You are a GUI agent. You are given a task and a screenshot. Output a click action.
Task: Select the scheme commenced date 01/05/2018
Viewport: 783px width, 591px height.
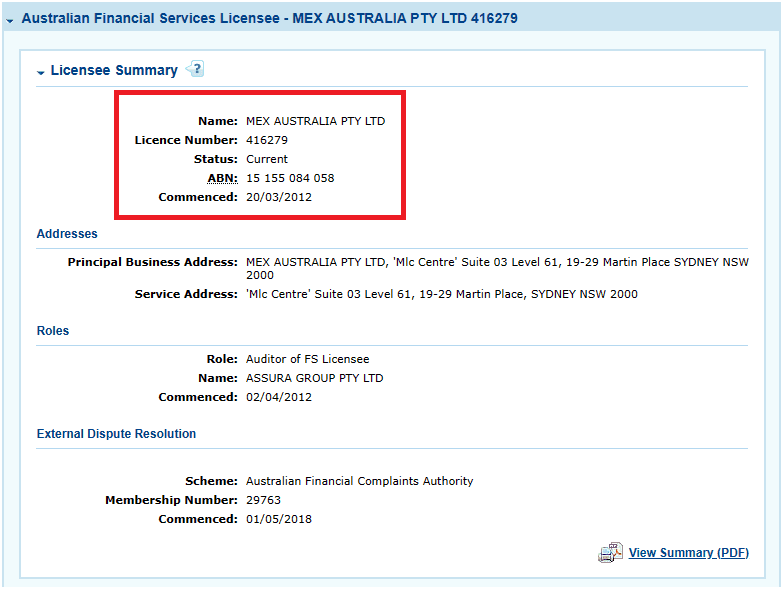(x=279, y=519)
